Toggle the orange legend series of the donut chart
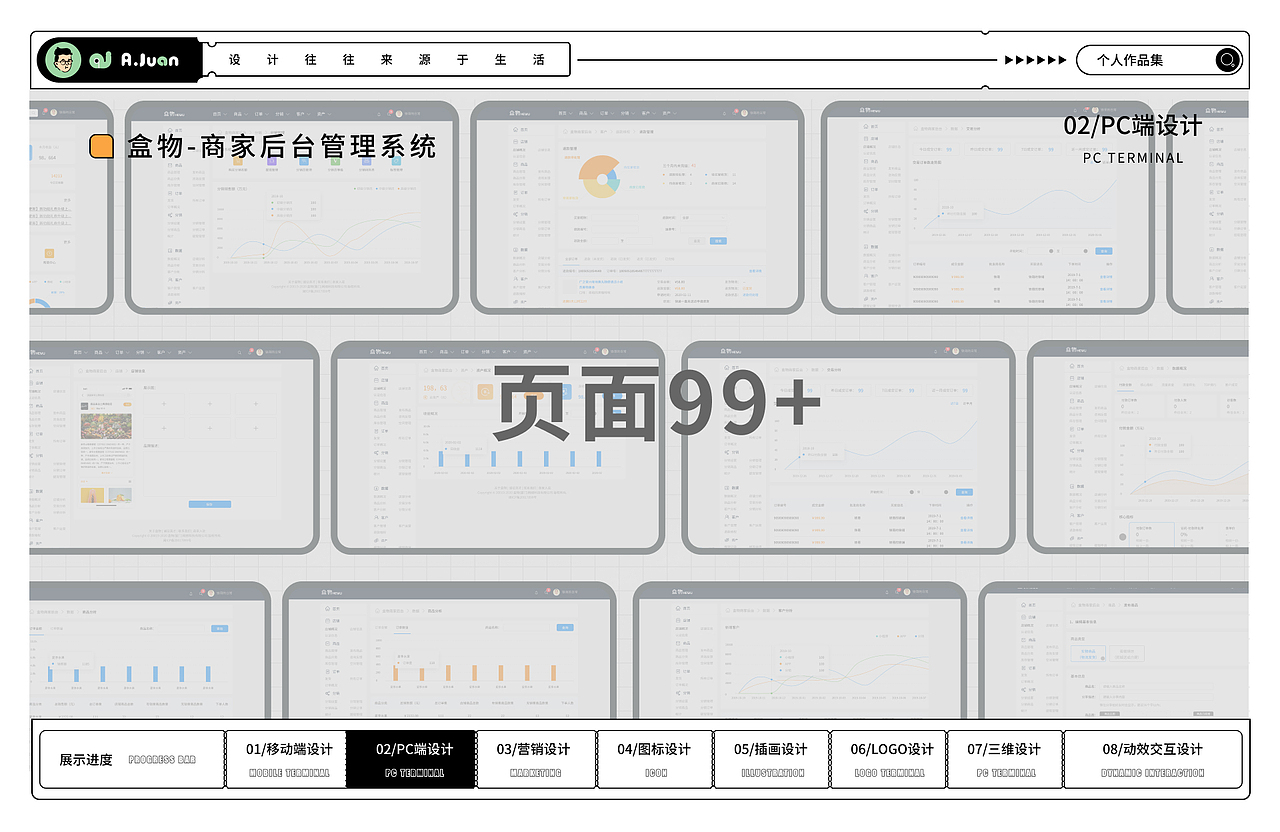This screenshot has height=832, width=1280. point(663,175)
